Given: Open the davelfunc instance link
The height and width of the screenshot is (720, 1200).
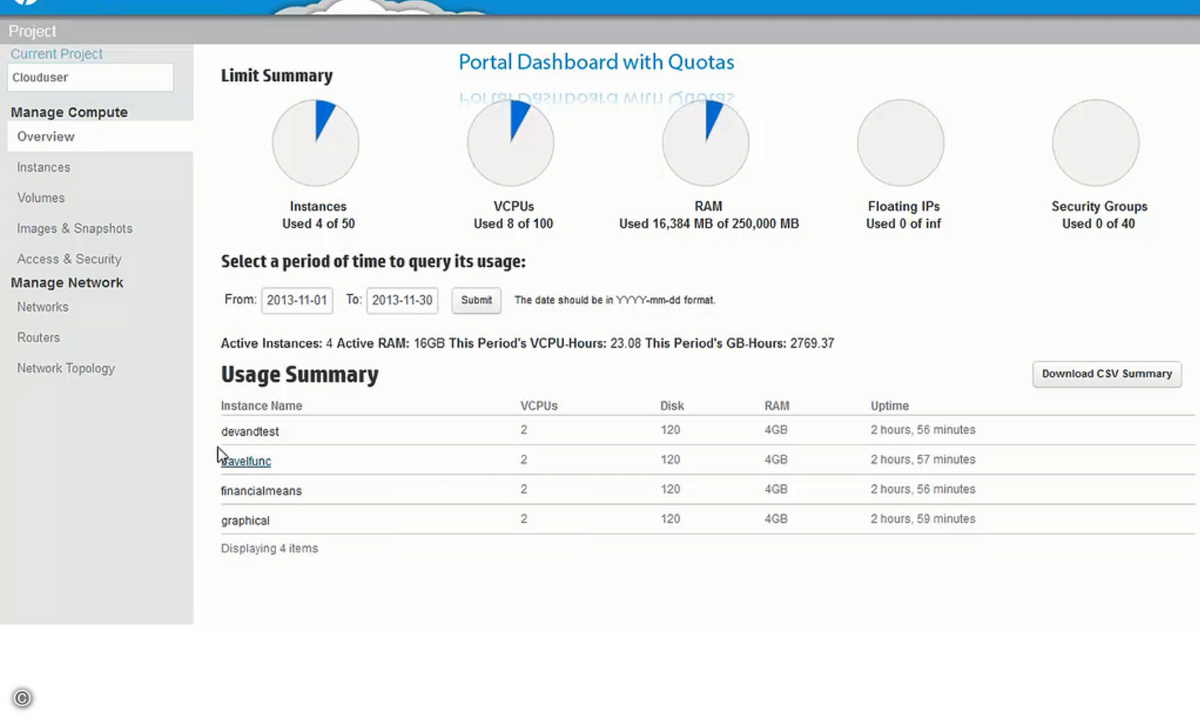Looking at the screenshot, I should [246, 461].
